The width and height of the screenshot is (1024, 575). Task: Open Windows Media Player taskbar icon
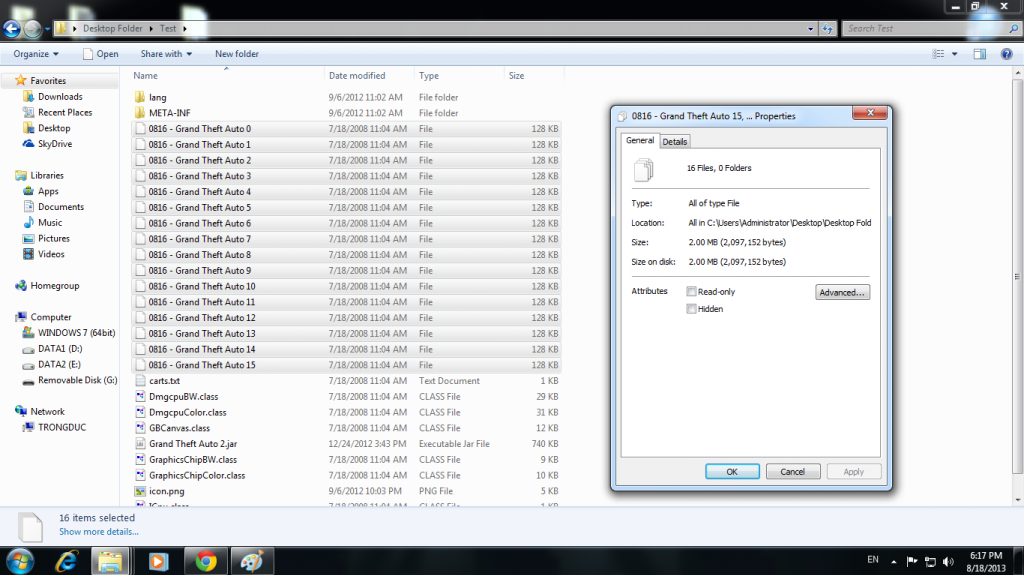click(158, 561)
